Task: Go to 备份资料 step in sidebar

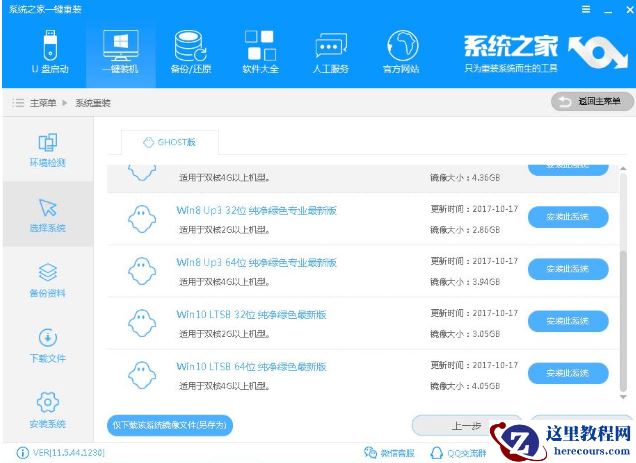Action: tap(47, 280)
